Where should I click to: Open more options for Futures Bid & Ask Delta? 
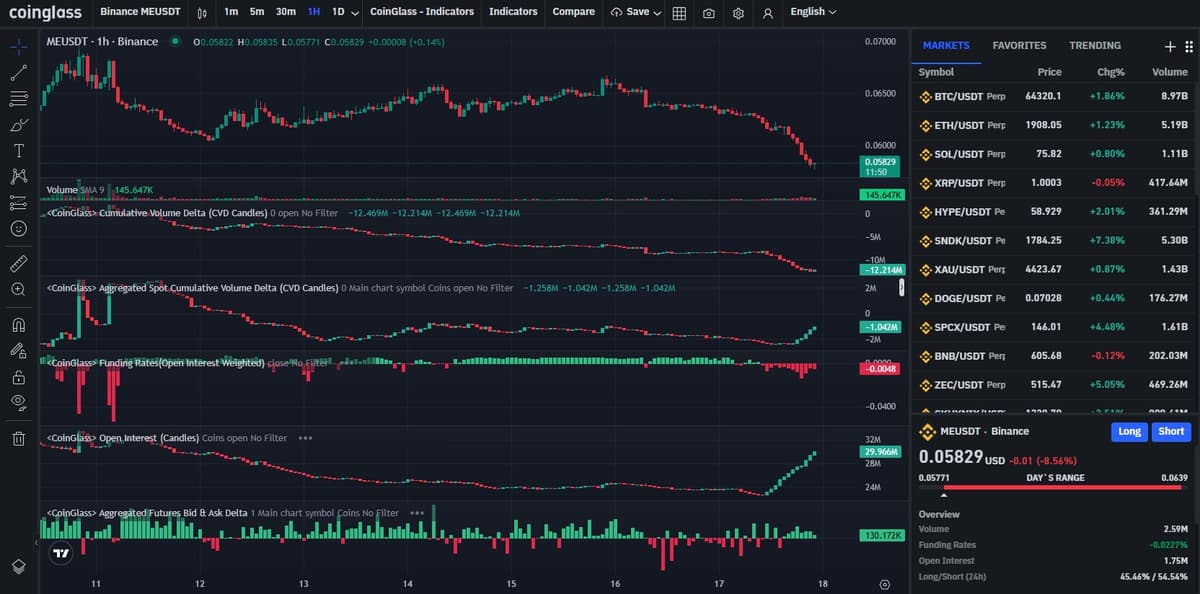click(417, 513)
